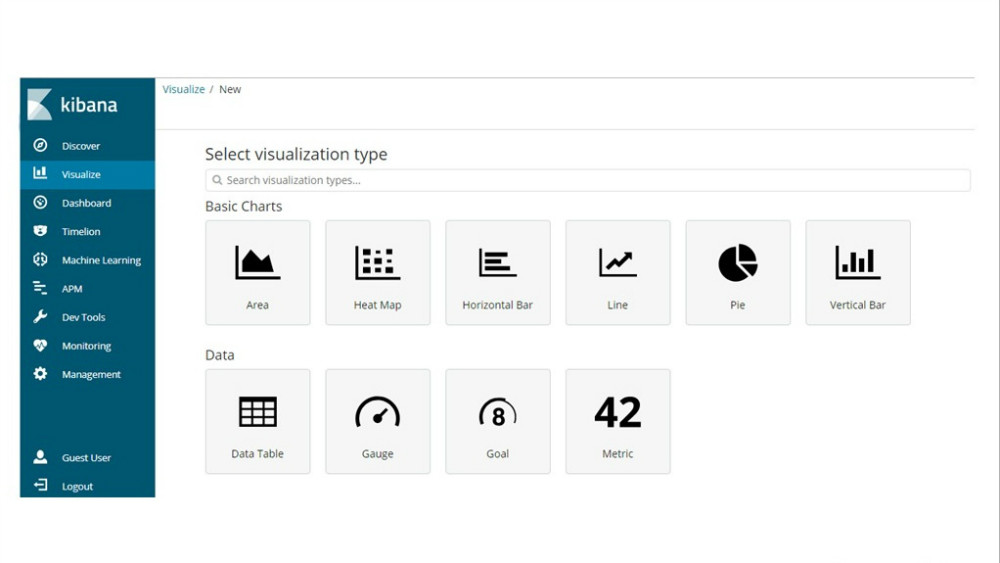Choose the Pie chart icon

(x=738, y=263)
